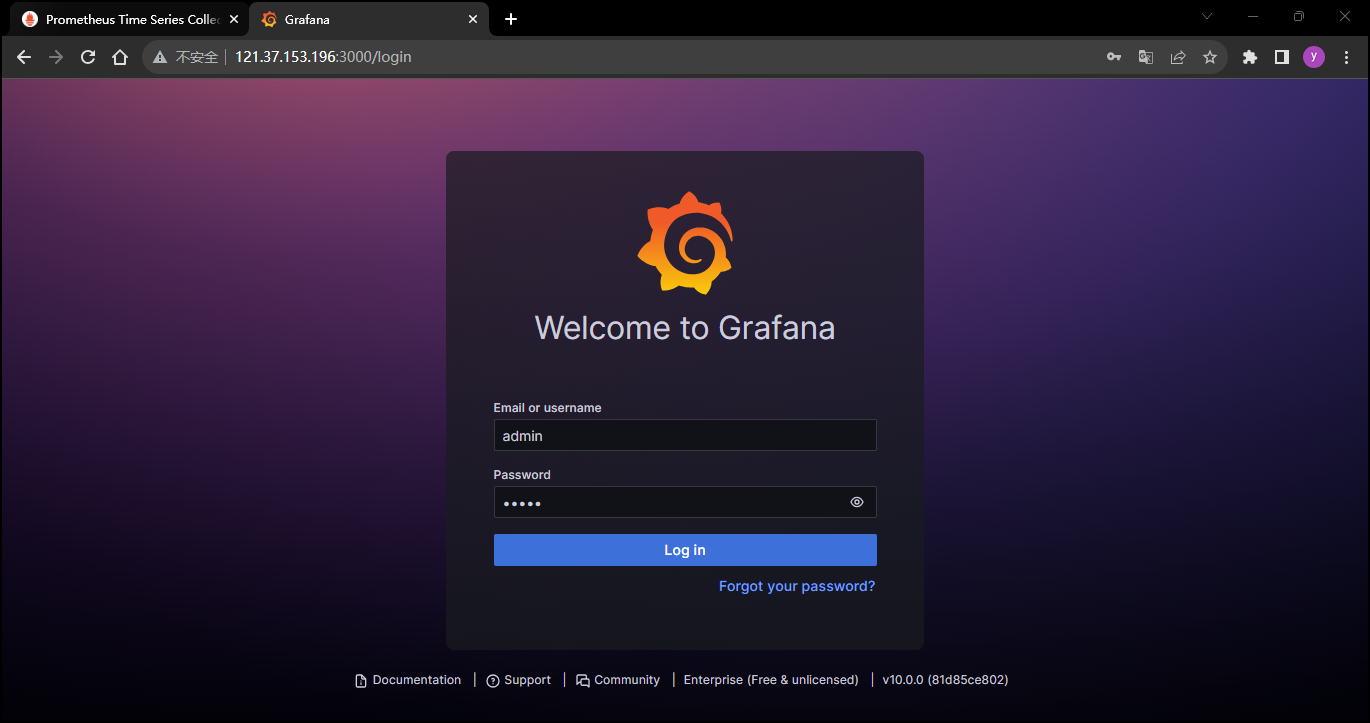The image size is (1370, 723).
Task: Click the Email or username label
Action: coord(547,408)
